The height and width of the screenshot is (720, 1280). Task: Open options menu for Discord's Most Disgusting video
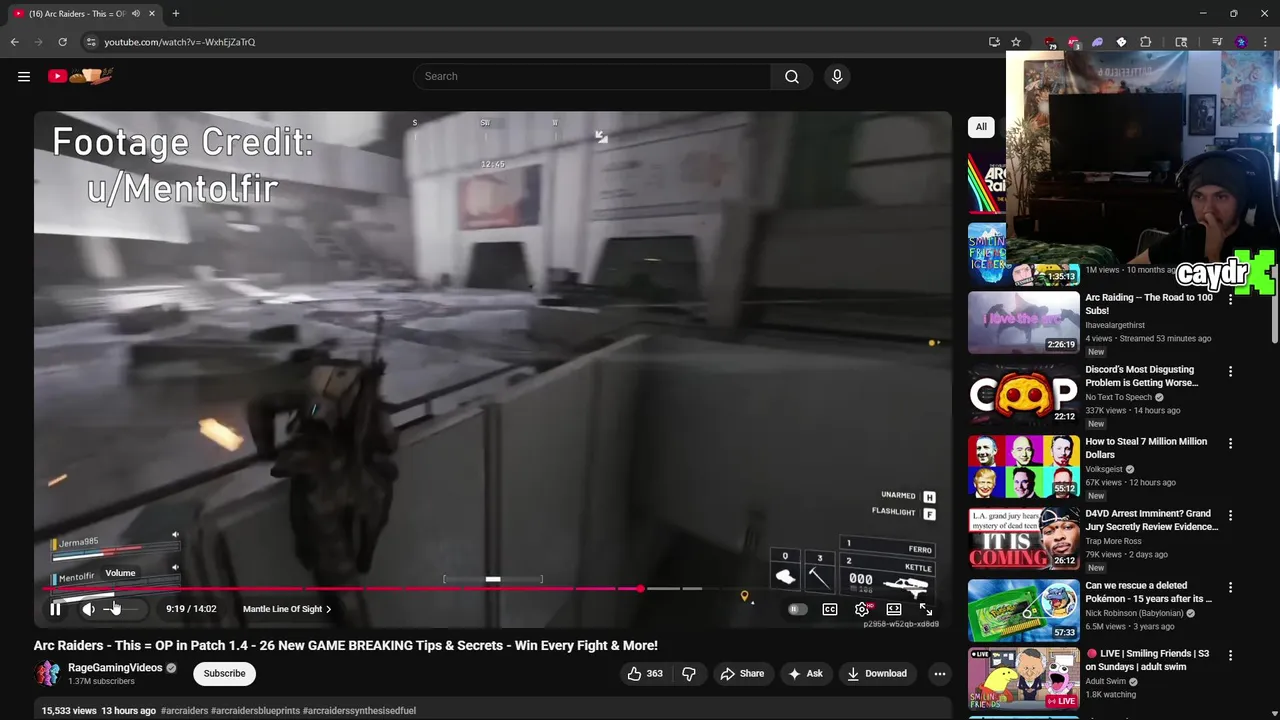click(1230, 371)
